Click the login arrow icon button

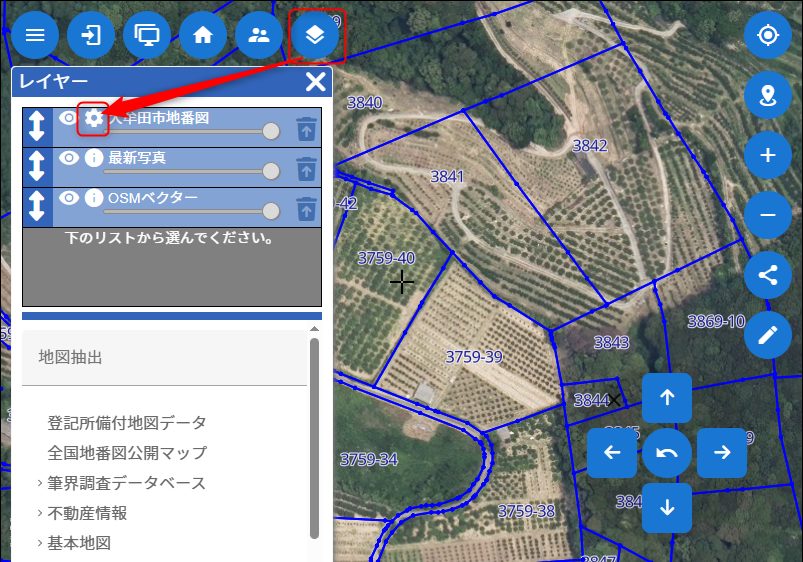91,35
